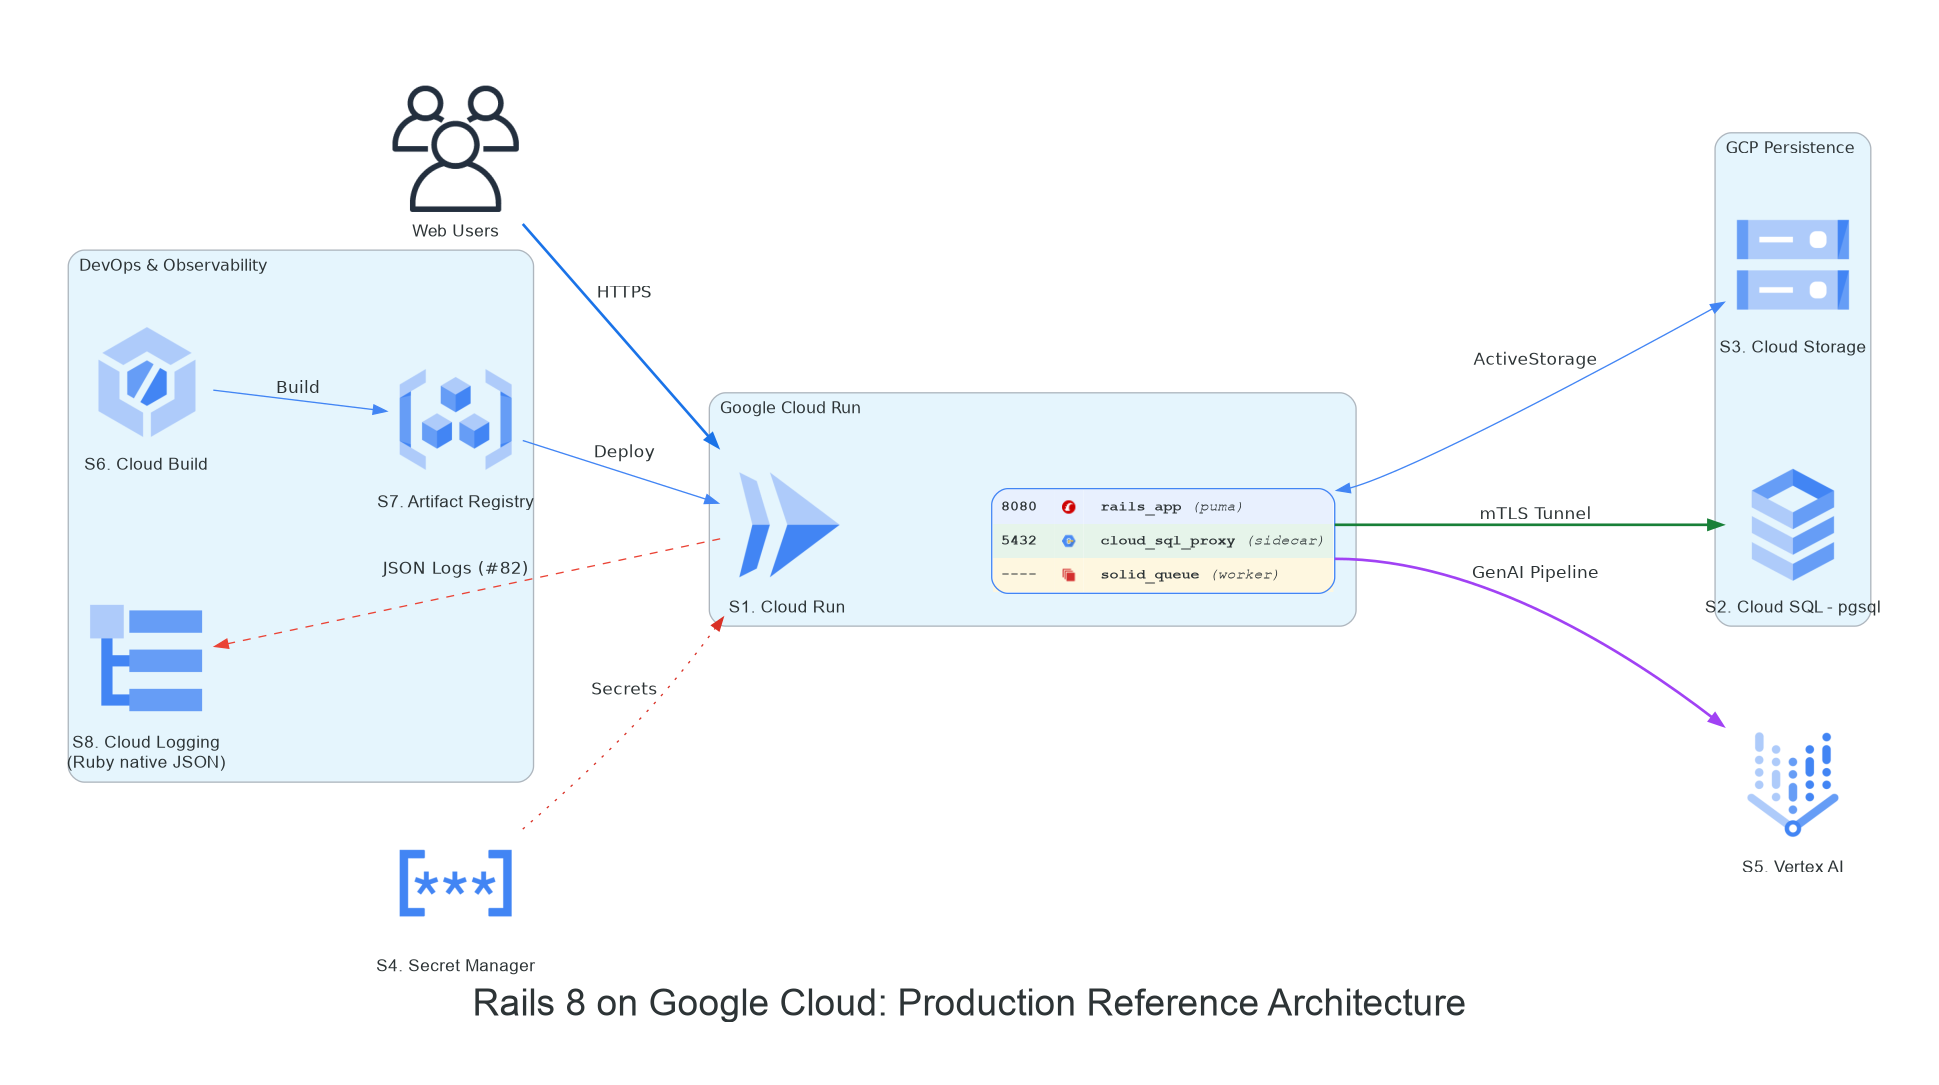Click port number '8080'

click(1019, 507)
